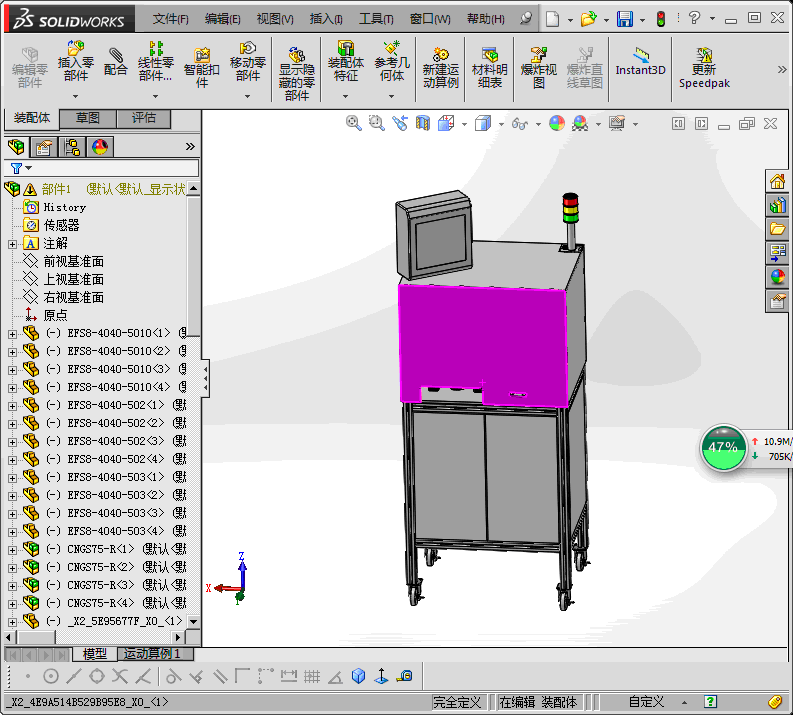
Task: Expand the 注解 (Annotations) tree node
Action: tap(12, 244)
